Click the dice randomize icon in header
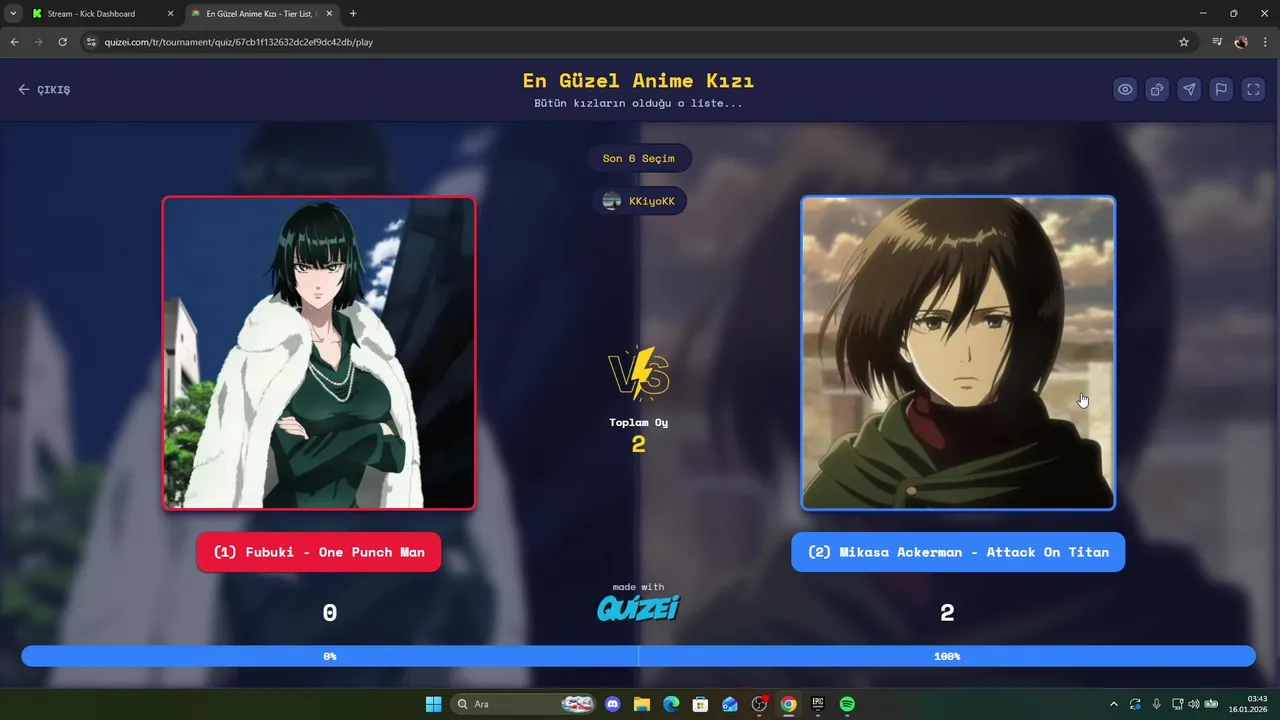 pos(1157,89)
